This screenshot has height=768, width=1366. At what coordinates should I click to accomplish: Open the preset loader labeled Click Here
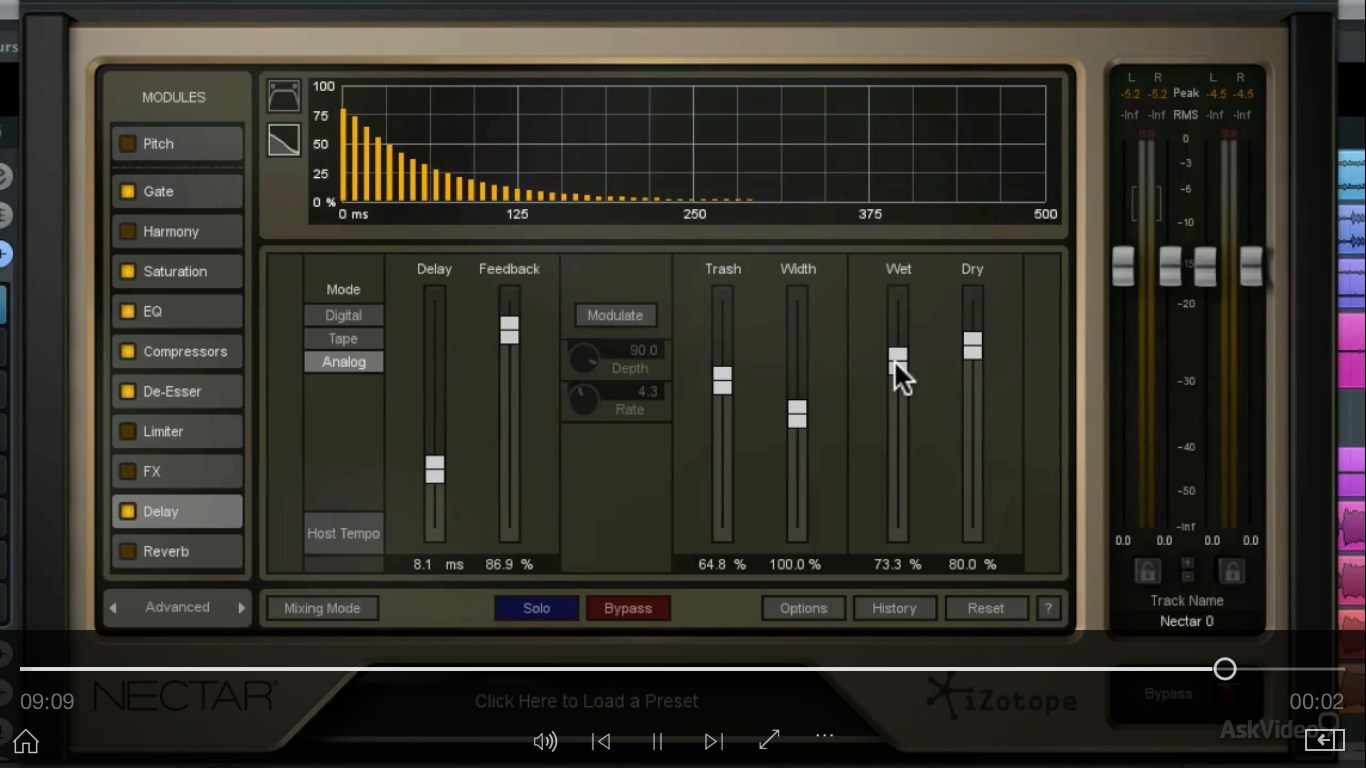(586, 701)
